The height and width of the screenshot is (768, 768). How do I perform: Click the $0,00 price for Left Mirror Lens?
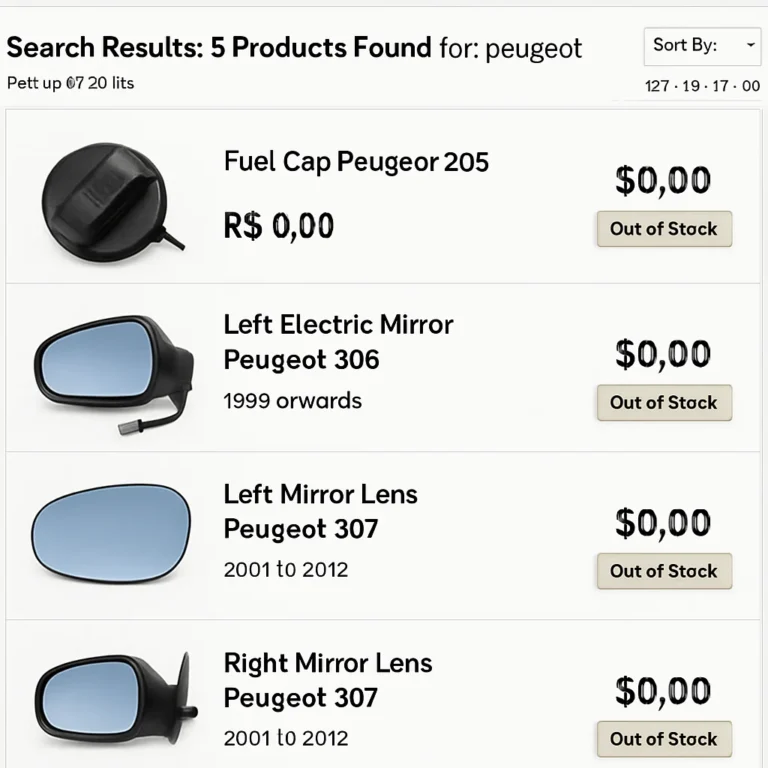coord(663,523)
